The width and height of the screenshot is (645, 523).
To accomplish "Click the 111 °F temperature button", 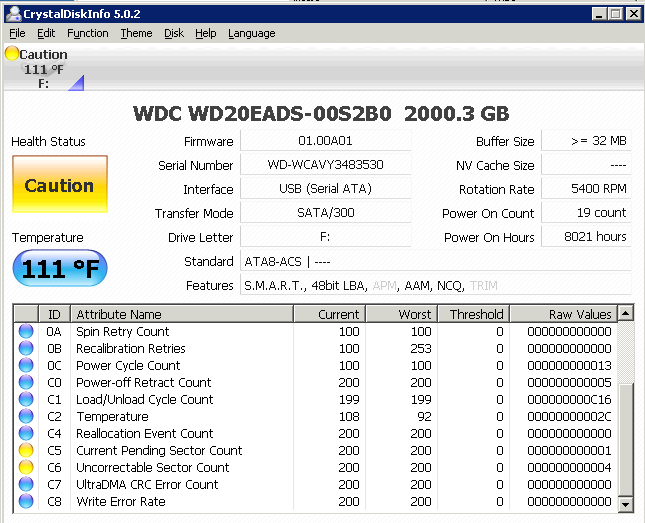I will (x=60, y=268).
